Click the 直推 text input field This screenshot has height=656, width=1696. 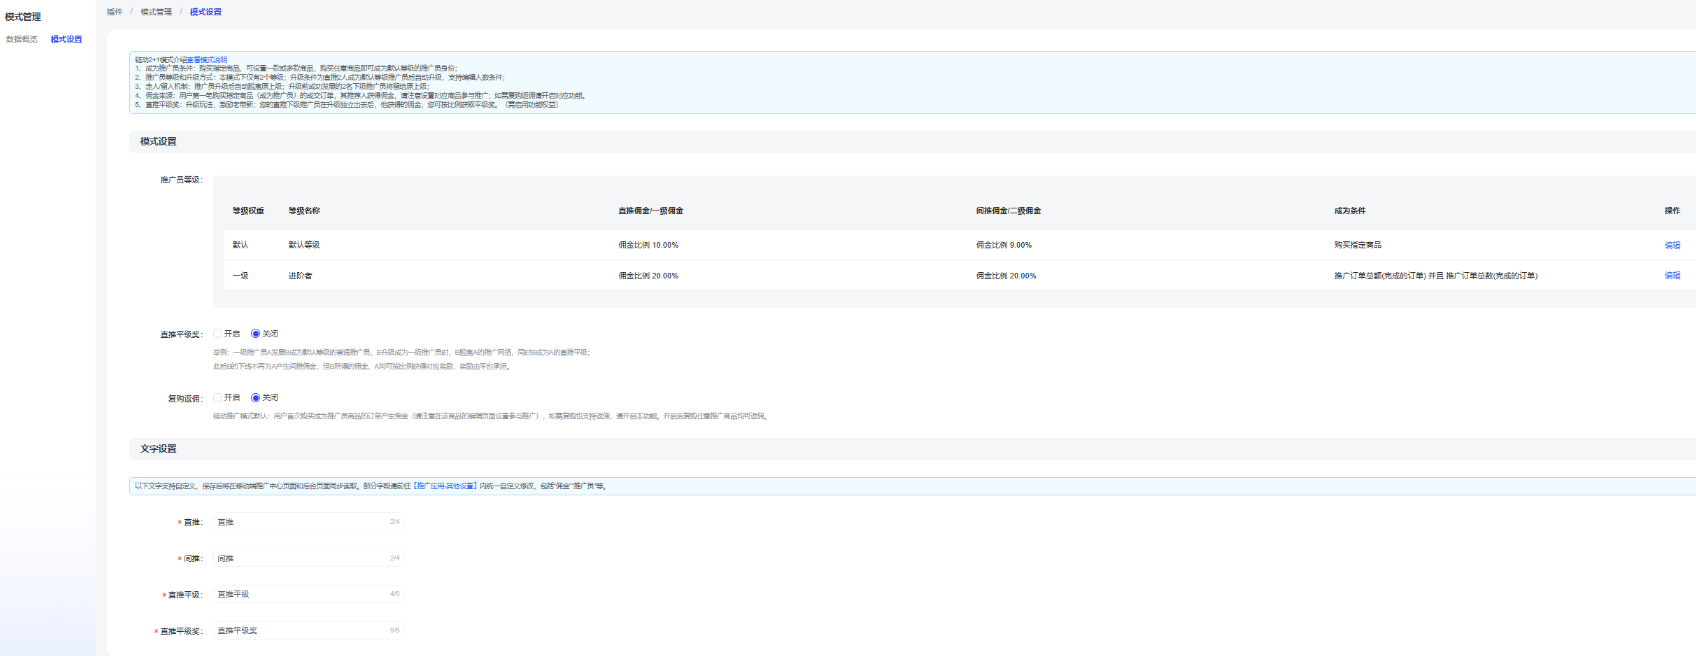click(x=300, y=522)
